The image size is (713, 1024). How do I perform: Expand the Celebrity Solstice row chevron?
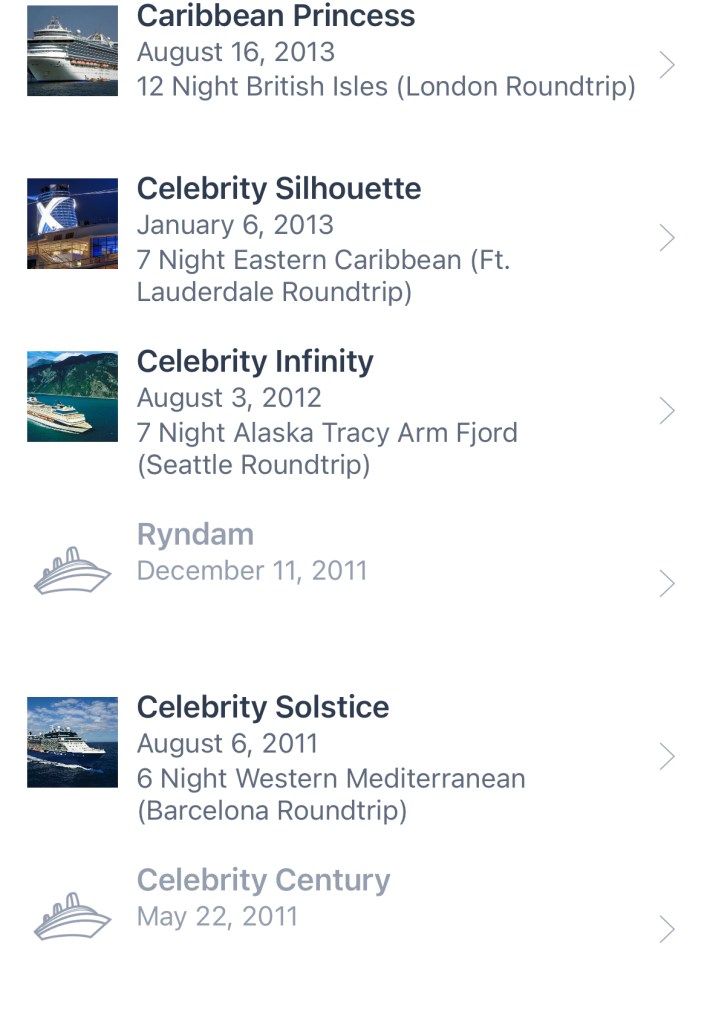click(667, 757)
